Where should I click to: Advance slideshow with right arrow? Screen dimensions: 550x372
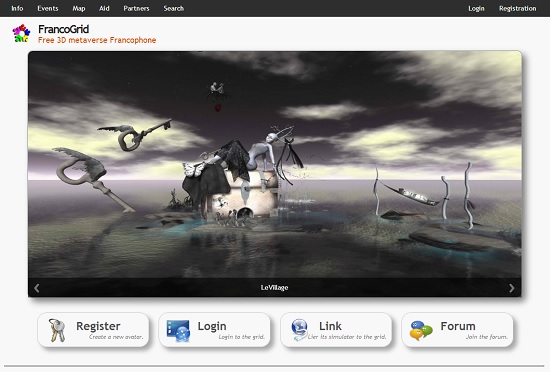tap(512, 288)
